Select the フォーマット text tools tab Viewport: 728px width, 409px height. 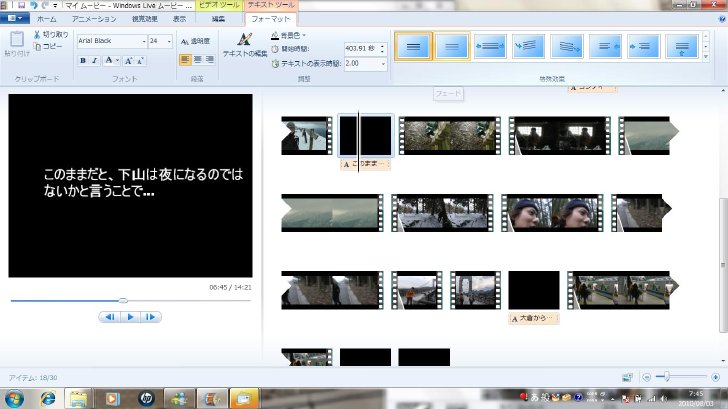click(271, 19)
